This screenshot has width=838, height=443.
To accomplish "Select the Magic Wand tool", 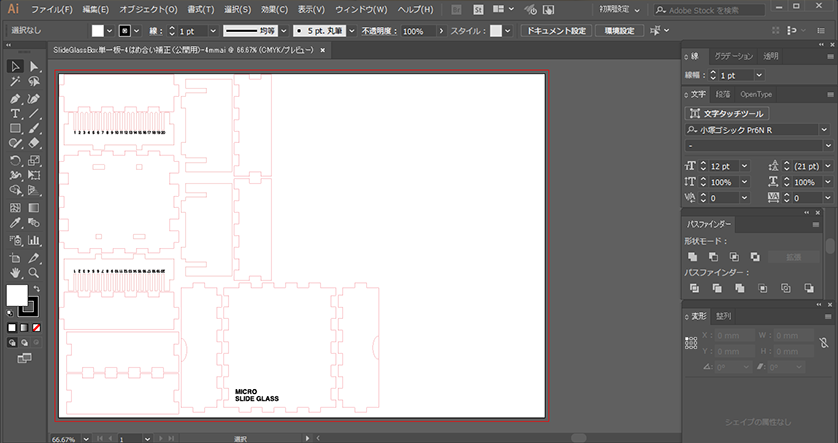I will click(15, 82).
